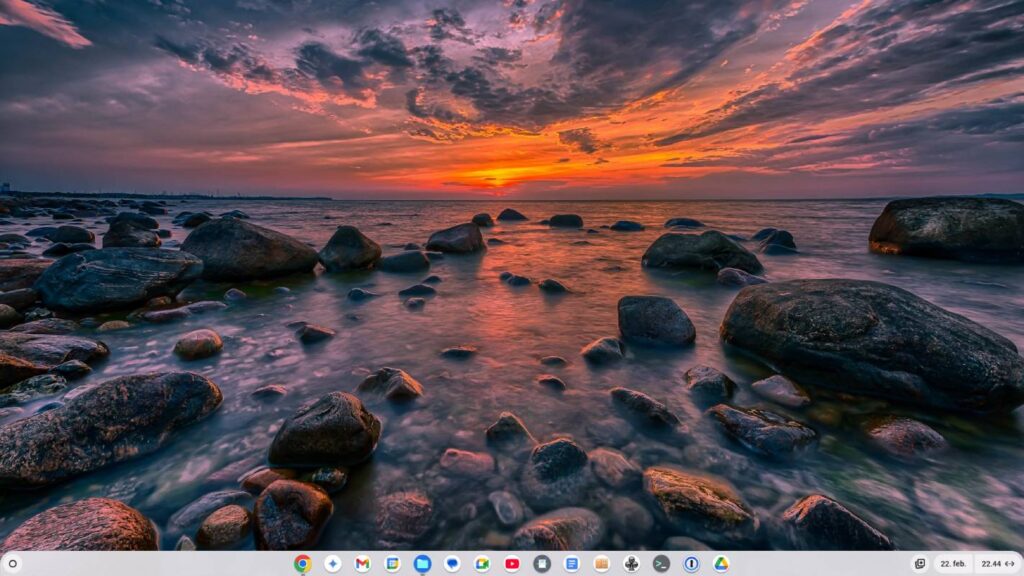Launch Google Play Books
This screenshot has width=1024, height=576.
point(601,564)
